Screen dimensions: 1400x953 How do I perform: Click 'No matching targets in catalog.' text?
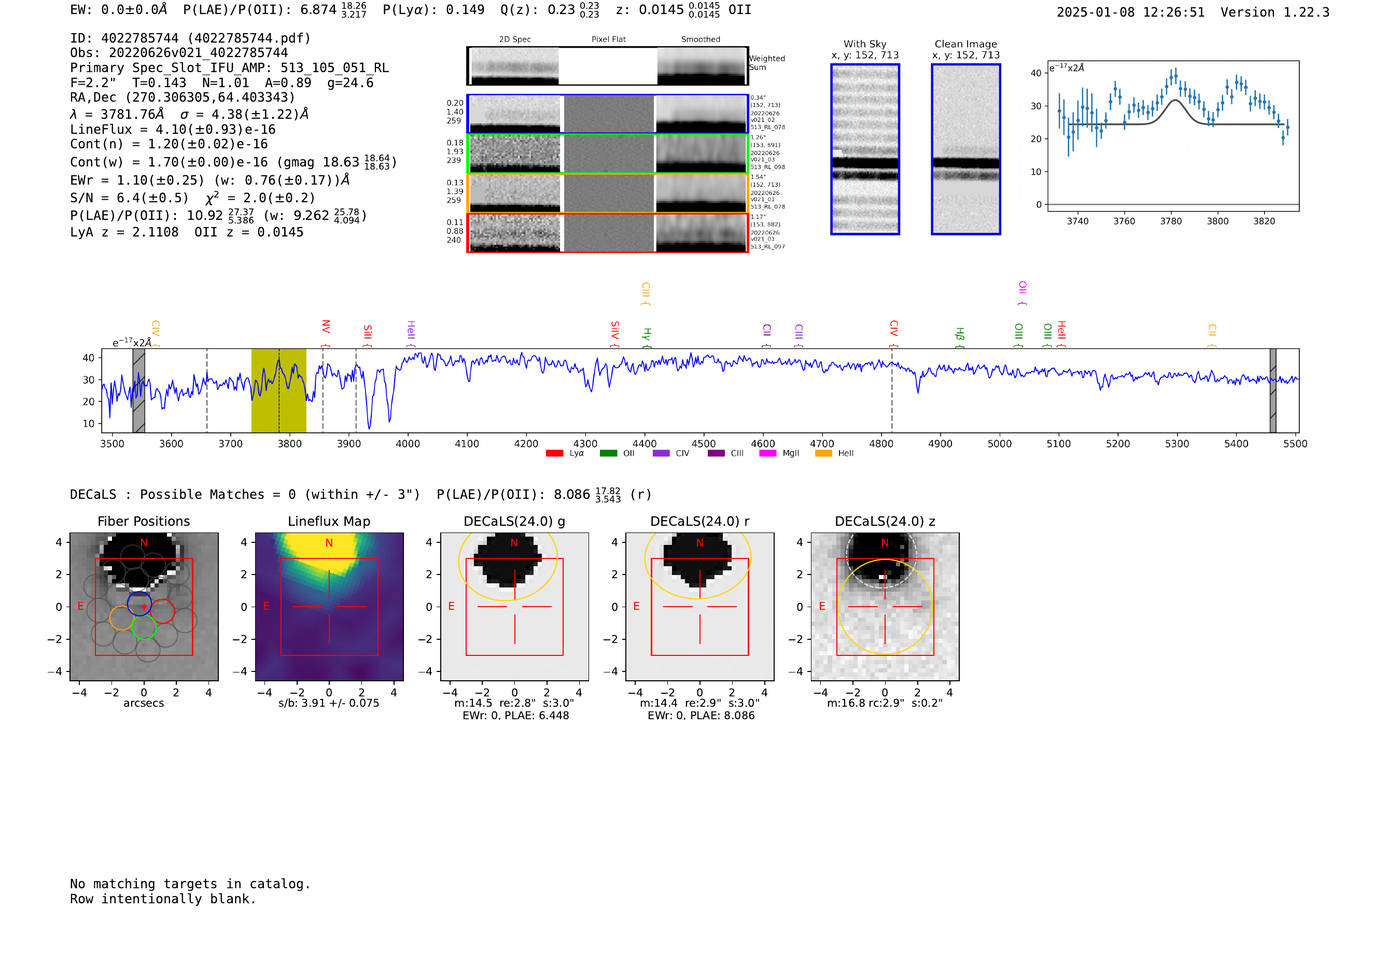click(x=190, y=884)
